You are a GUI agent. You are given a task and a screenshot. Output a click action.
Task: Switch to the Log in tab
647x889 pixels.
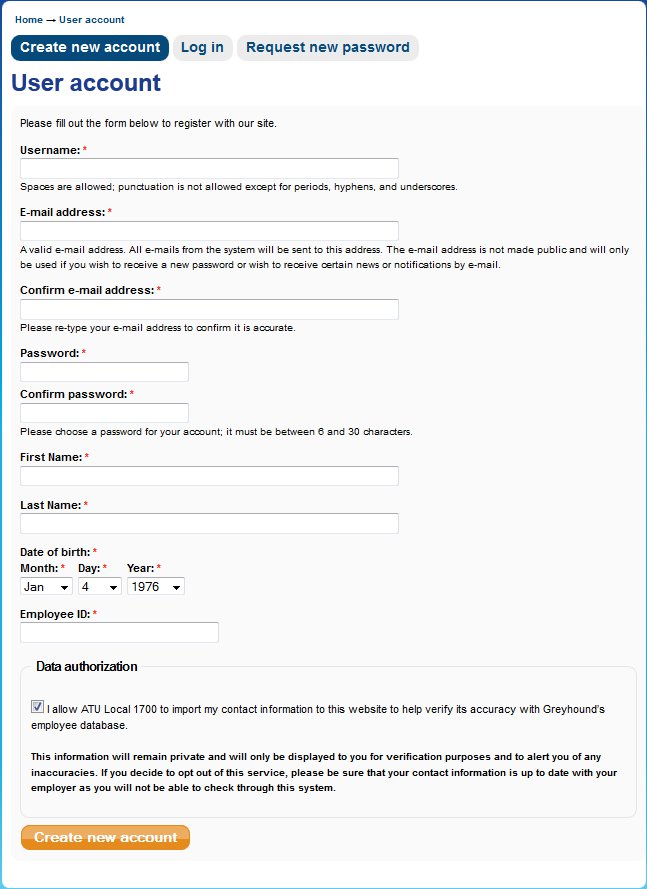[202, 48]
